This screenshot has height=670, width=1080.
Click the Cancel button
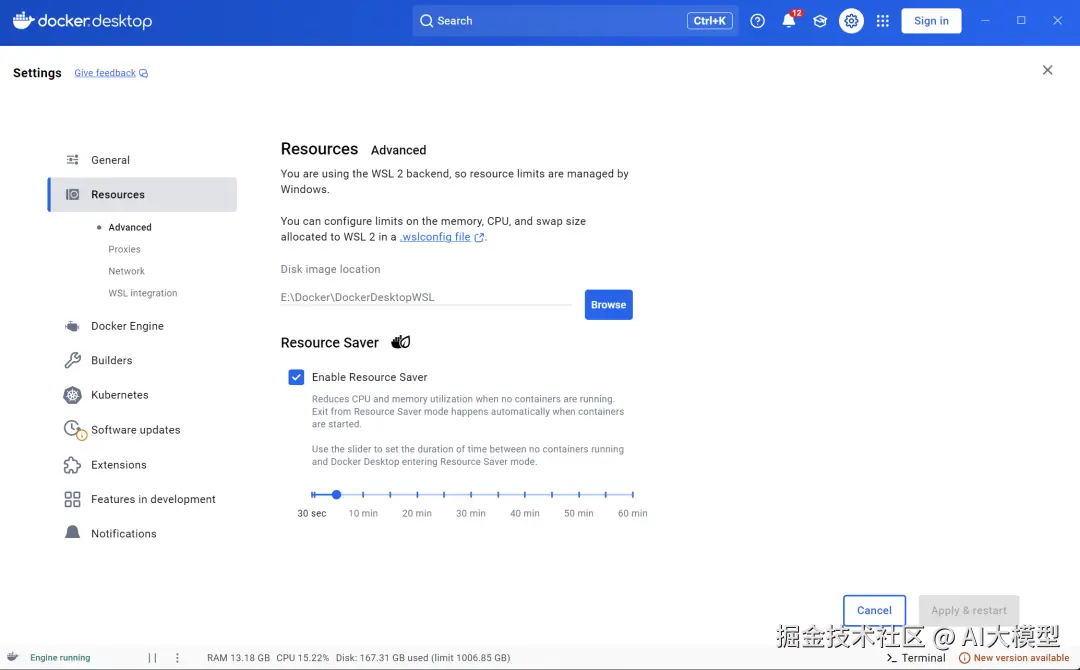pos(874,610)
